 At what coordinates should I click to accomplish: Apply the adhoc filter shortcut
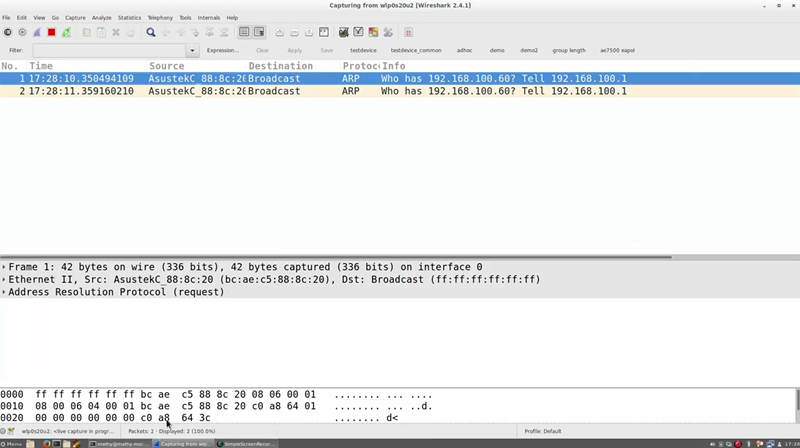pos(464,50)
